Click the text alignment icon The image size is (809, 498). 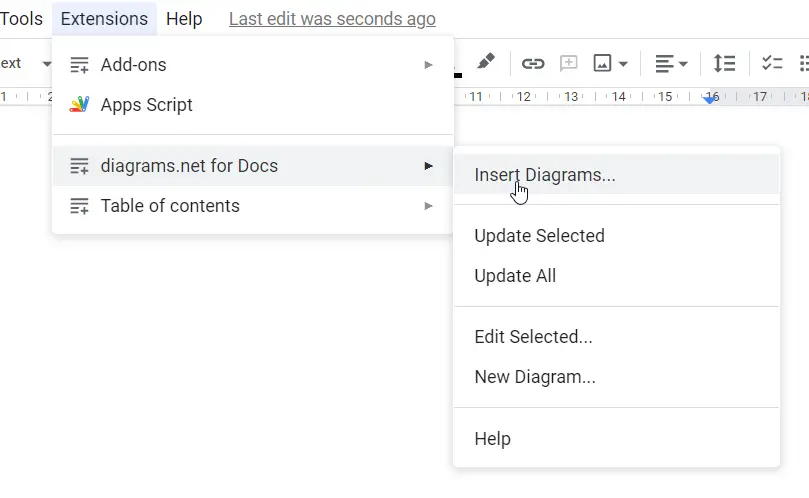pyautogui.click(x=665, y=64)
